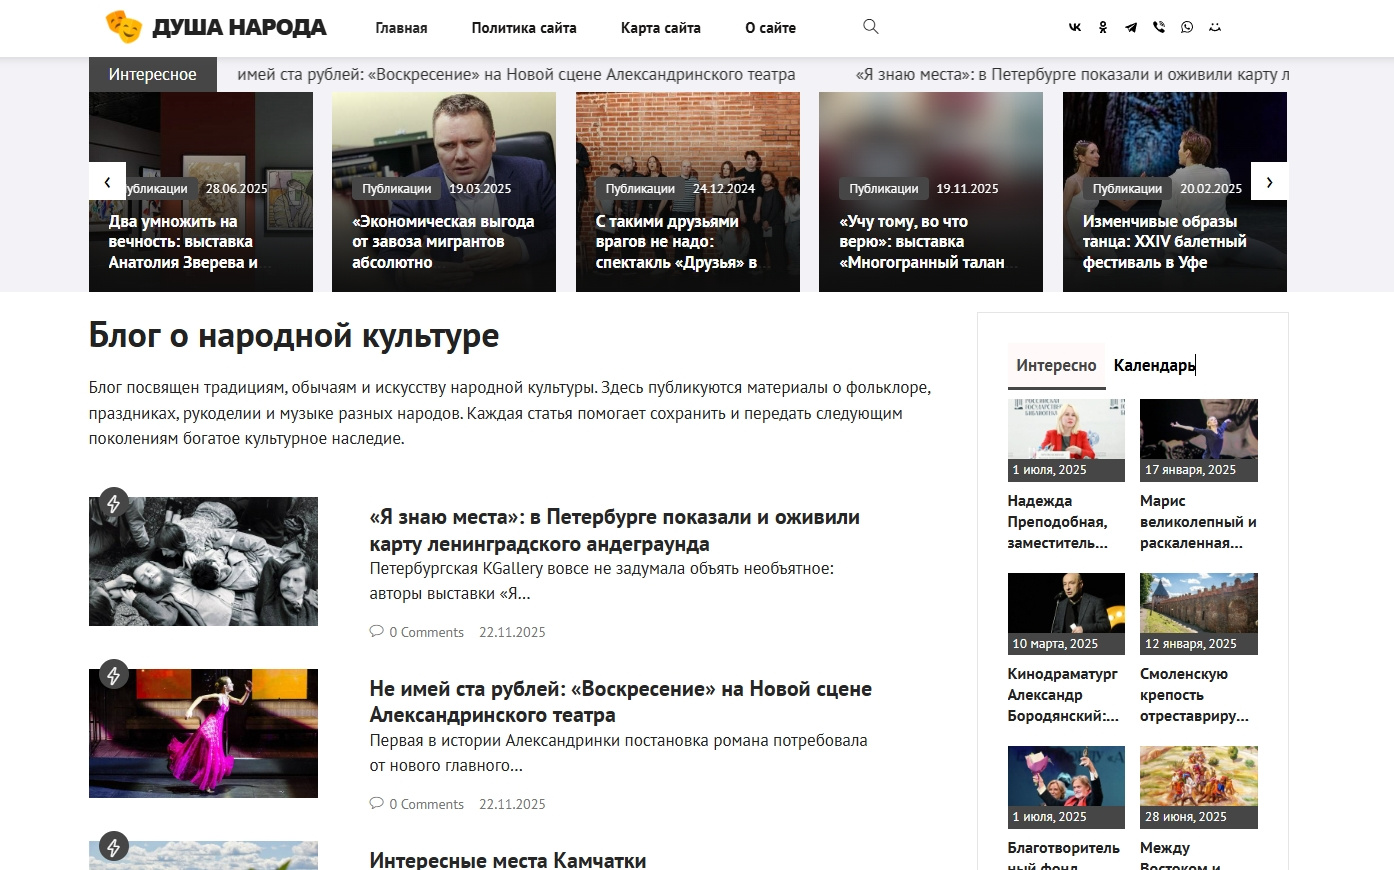Open sidebar thumbnail above «Благотворительный фонд»

[1066, 787]
